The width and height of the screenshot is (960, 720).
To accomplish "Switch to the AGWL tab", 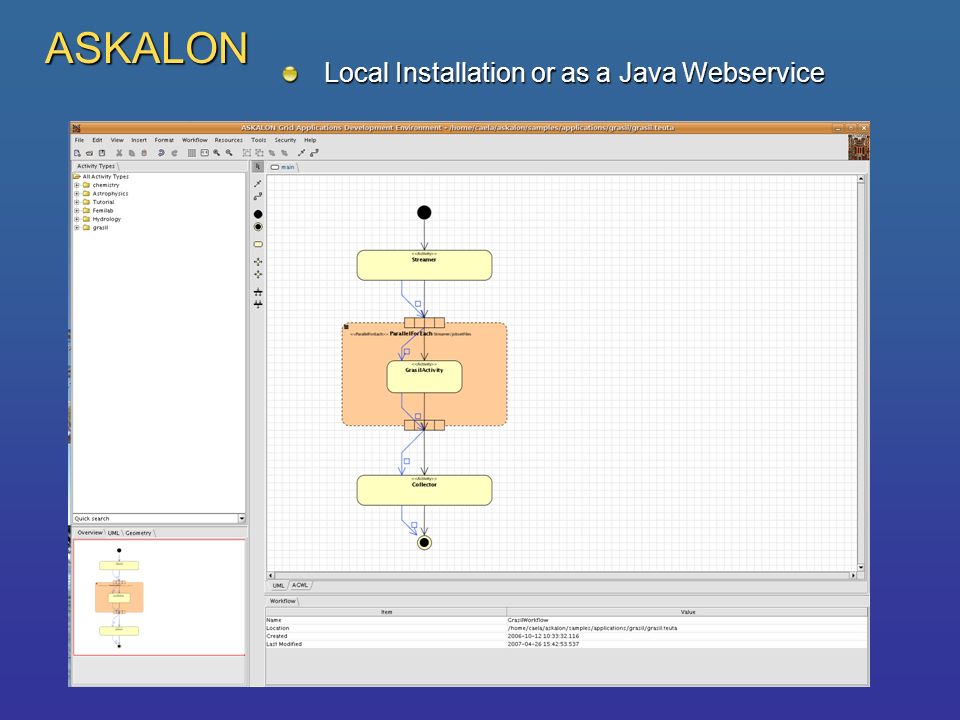I will pos(300,585).
